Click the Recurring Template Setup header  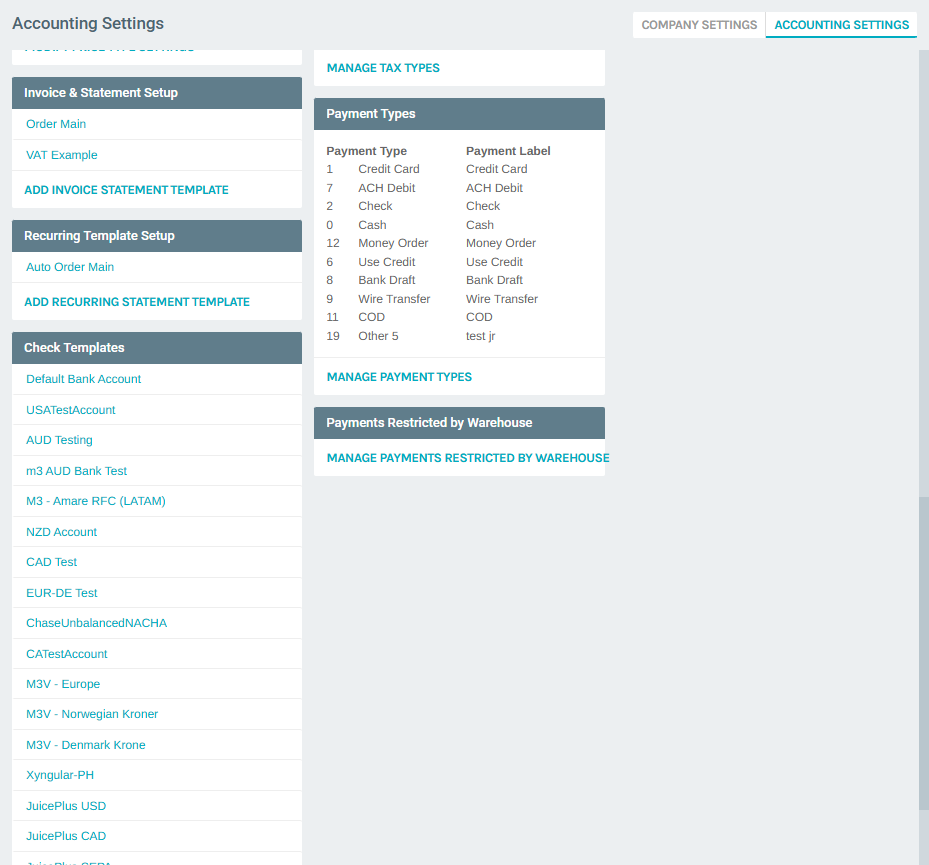pyautogui.click(x=157, y=236)
